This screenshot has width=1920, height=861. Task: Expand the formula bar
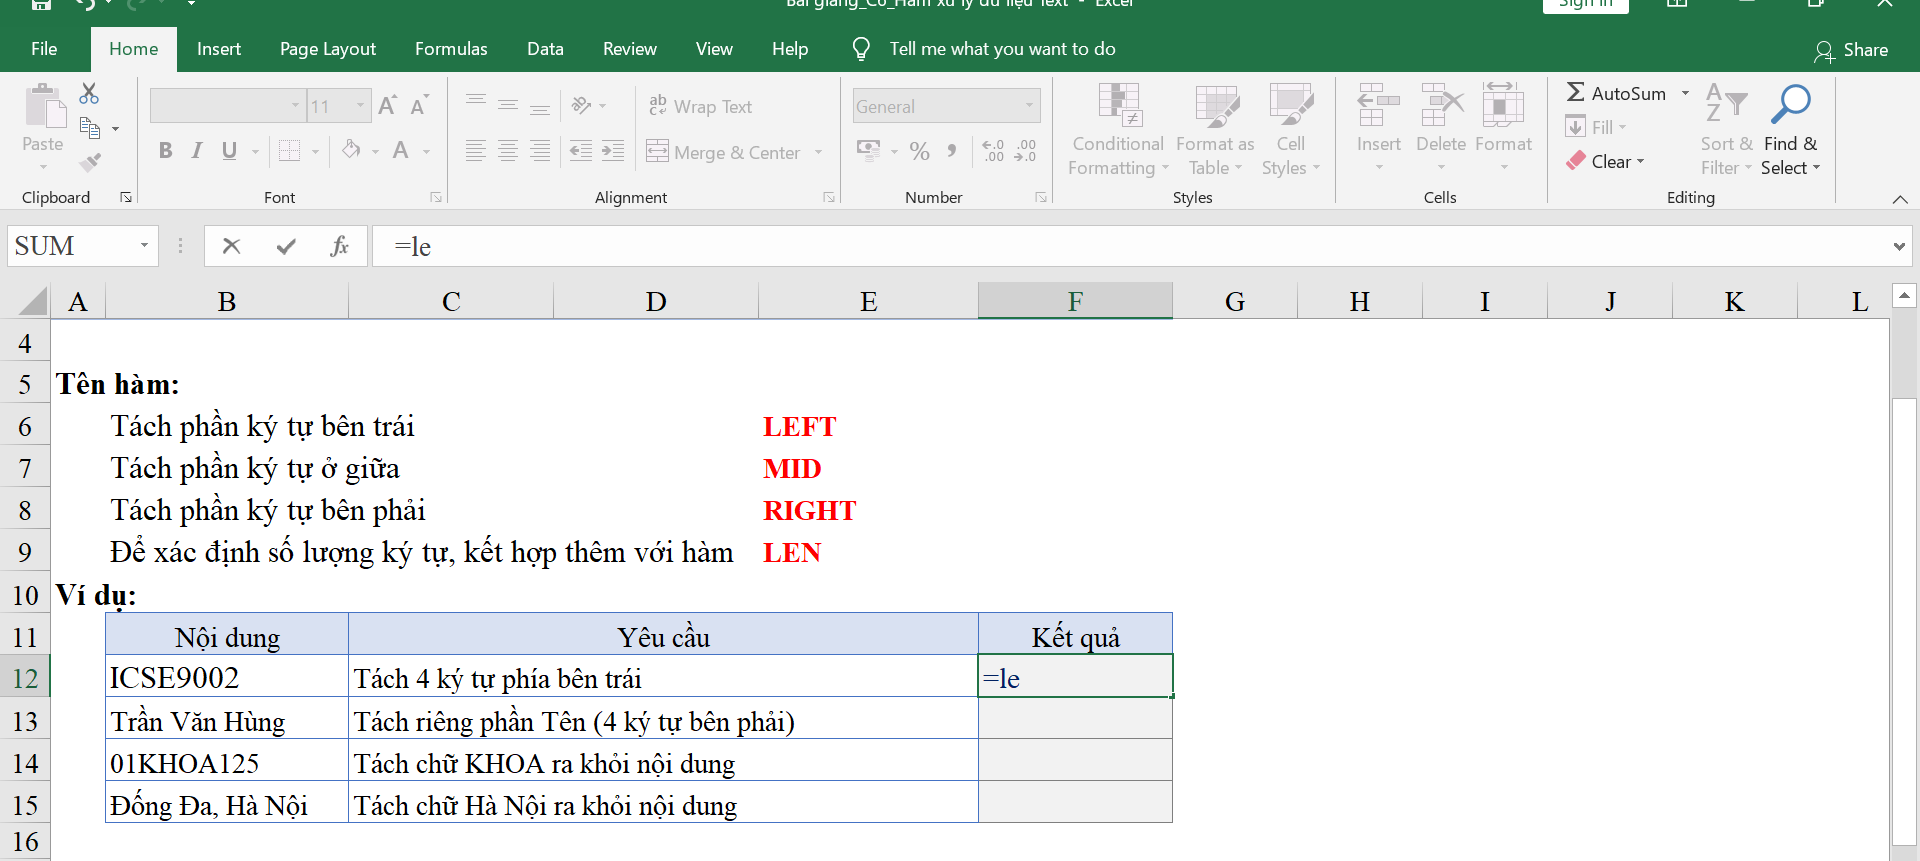click(1898, 246)
